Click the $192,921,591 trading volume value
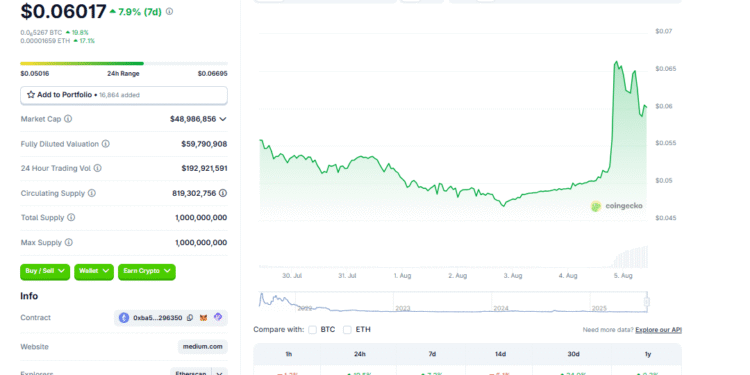 click(204, 168)
